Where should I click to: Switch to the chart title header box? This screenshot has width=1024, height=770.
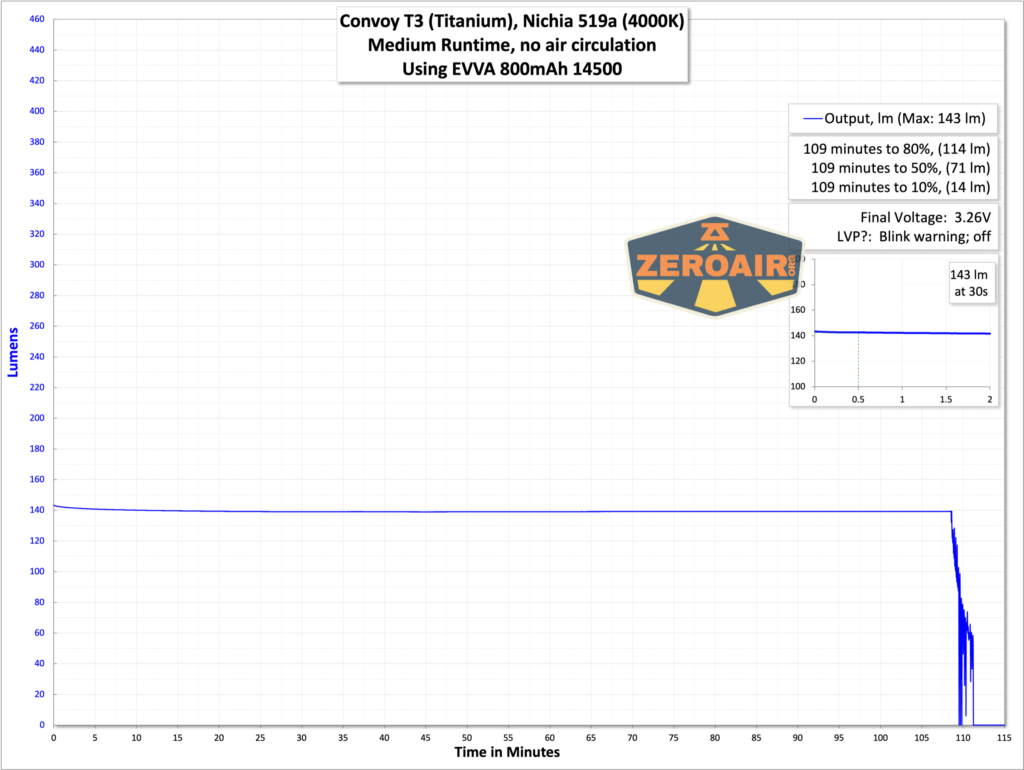click(x=512, y=45)
